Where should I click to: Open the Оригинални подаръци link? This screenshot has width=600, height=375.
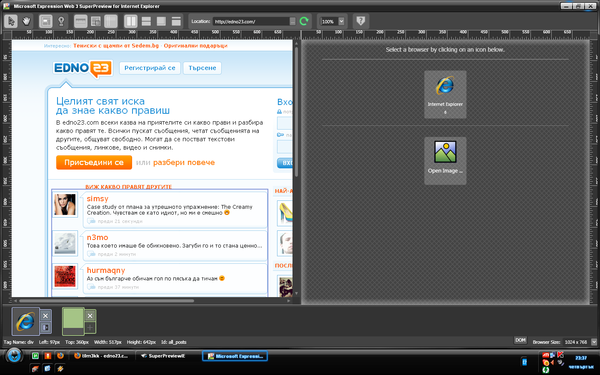click(196, 46)
